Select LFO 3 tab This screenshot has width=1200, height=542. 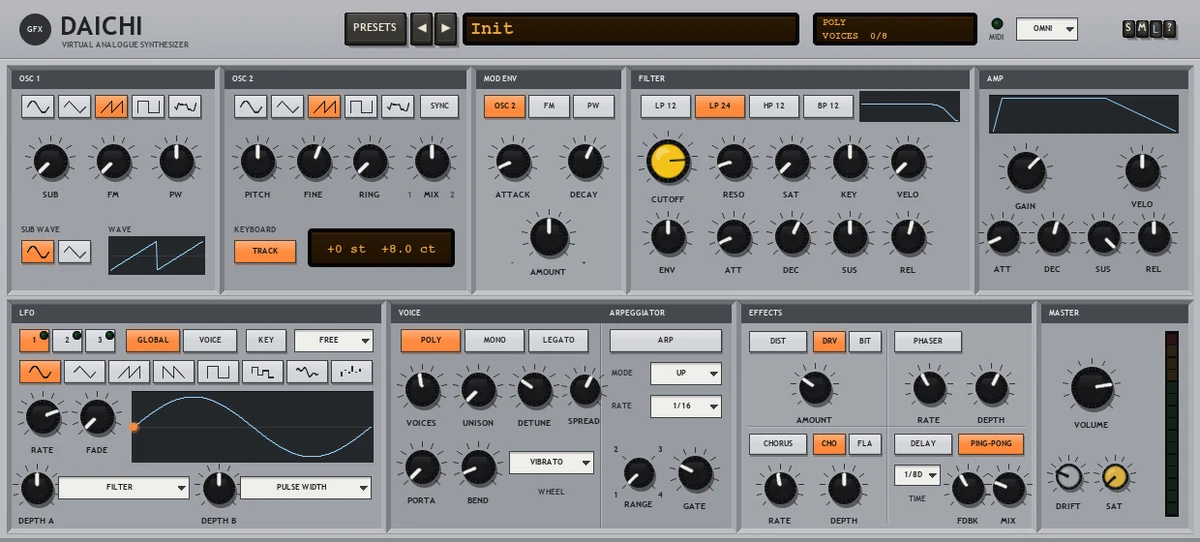(100, 340)
